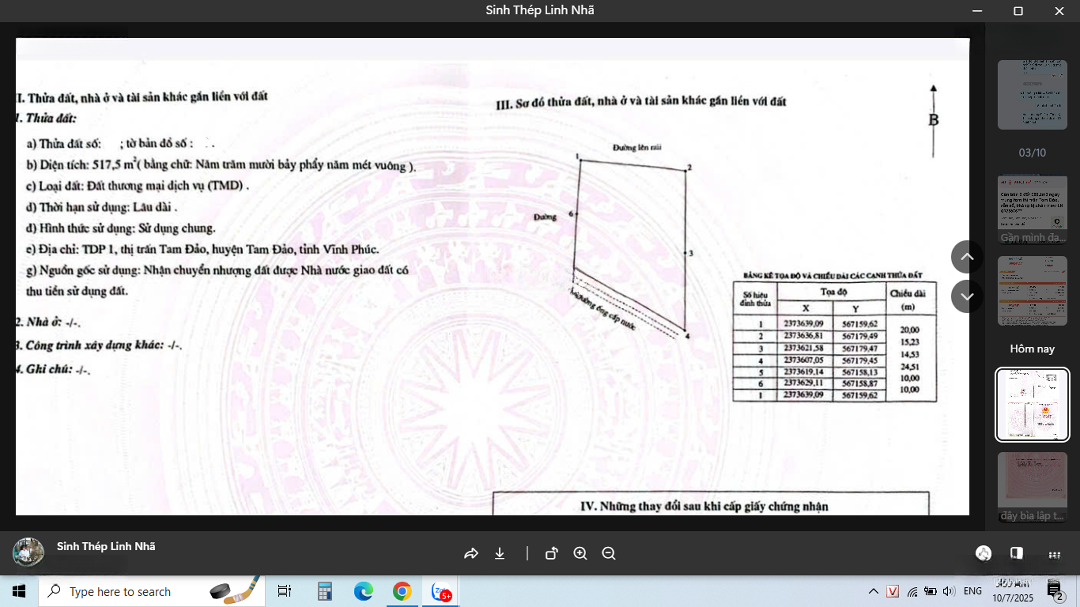Click the round sticker icon in bottom bar

click(983, 553)
